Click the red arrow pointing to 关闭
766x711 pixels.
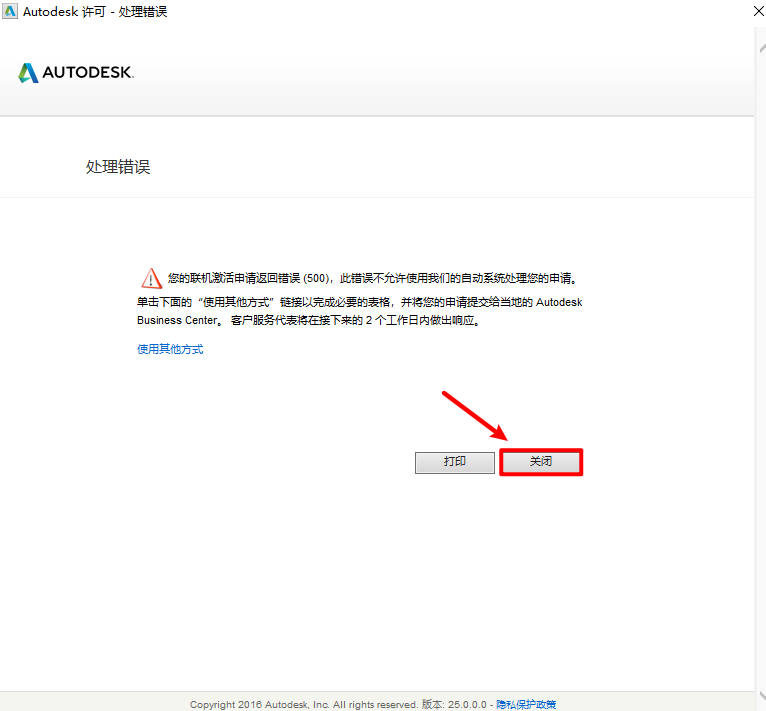475,415
